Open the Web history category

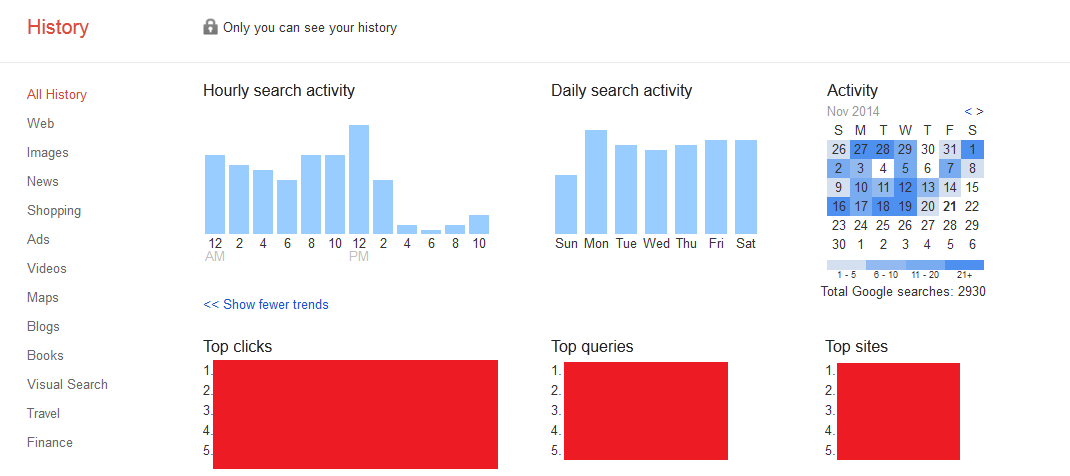click(x=41, y=123)
